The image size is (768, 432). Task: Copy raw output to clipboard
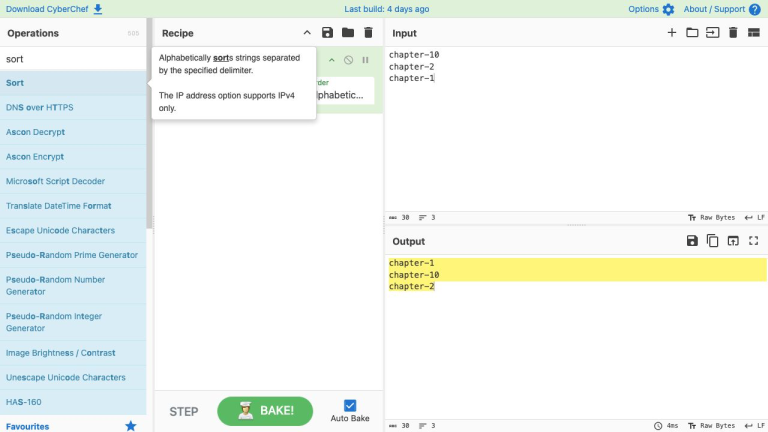713,240
